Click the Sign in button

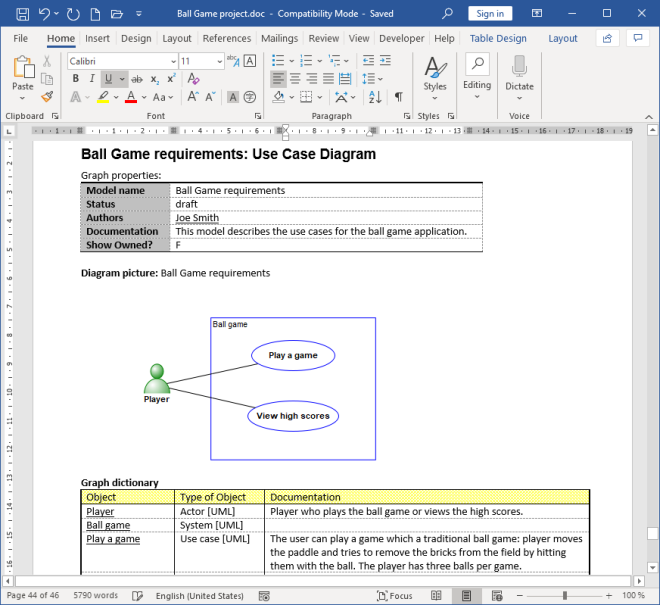(x=490, y=14)
